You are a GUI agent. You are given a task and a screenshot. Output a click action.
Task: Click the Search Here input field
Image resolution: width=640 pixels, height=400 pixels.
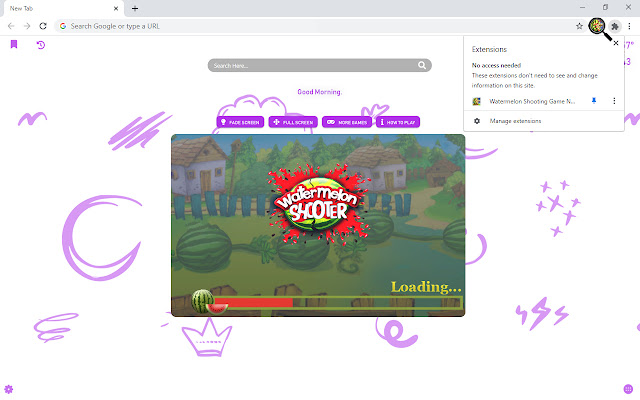point(320,65)
